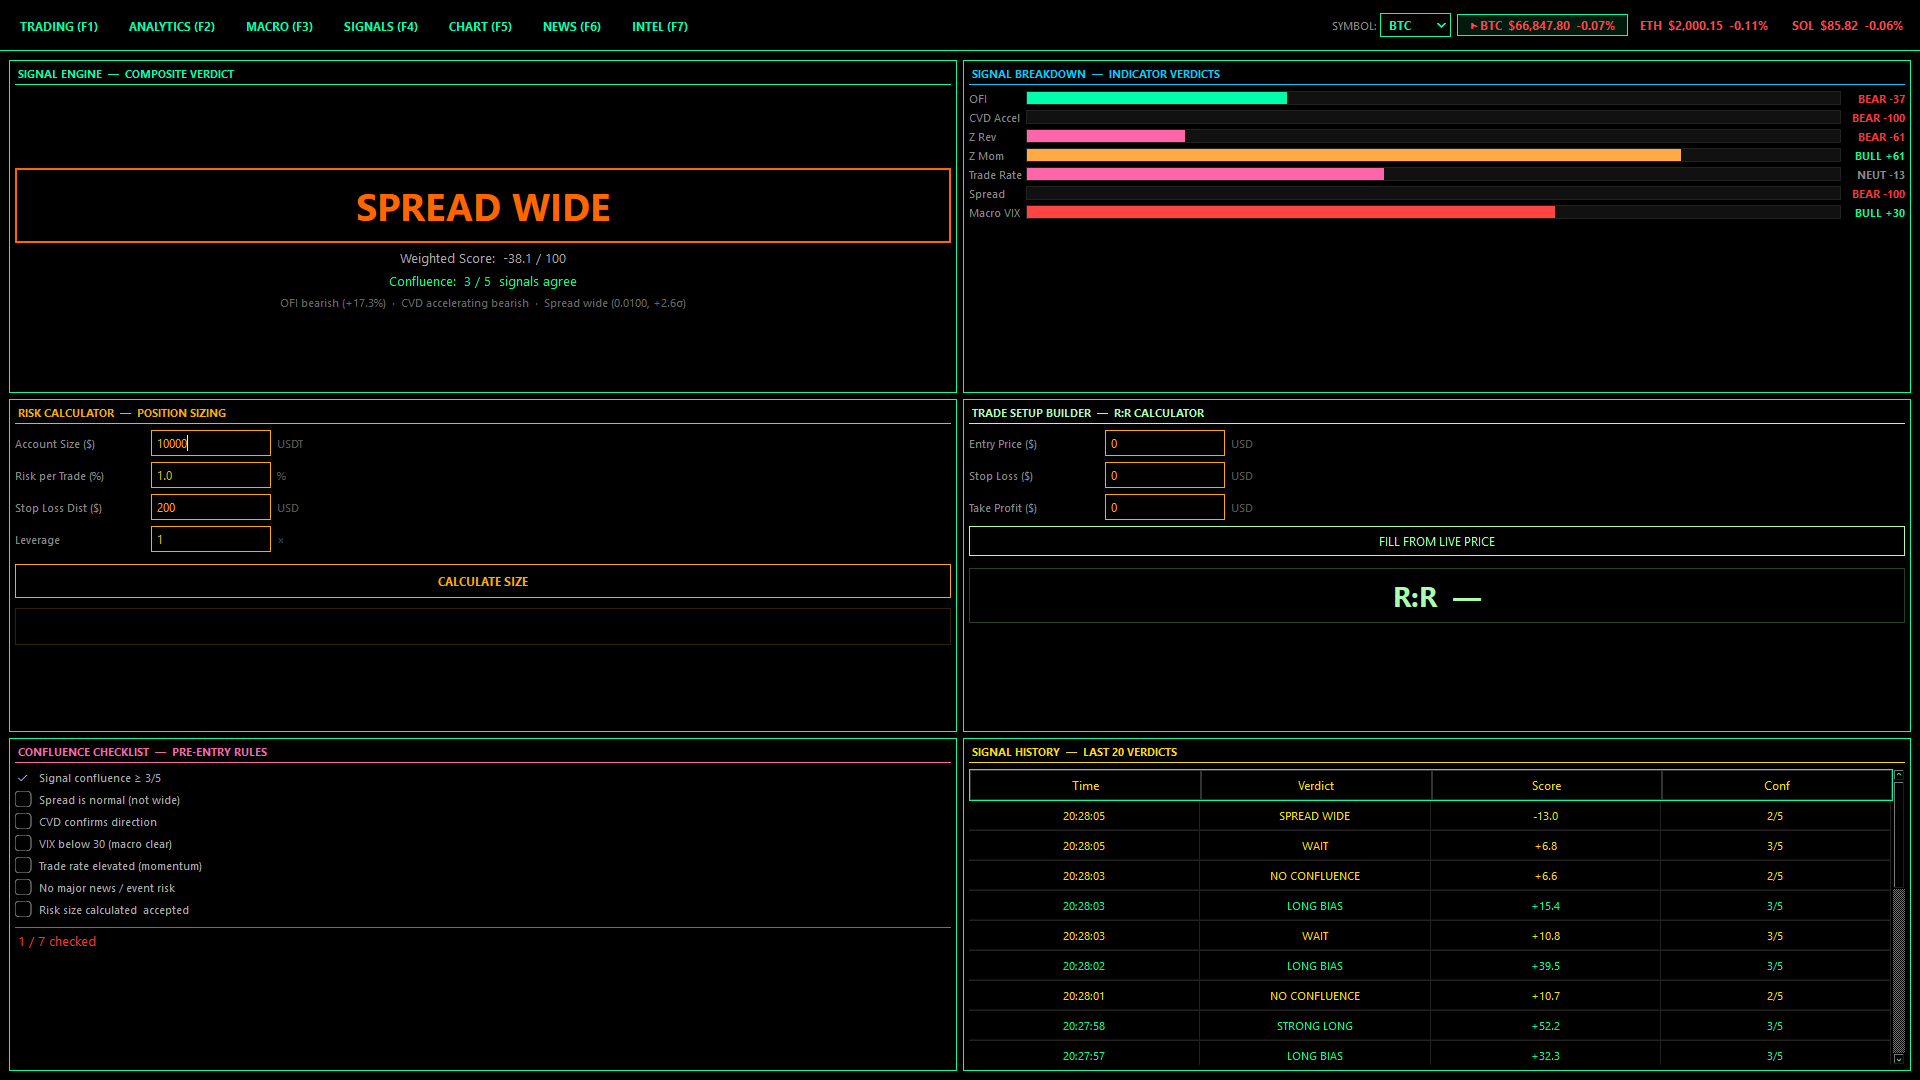
Task: Click the Z Mom orange indicator bar
Action: pyautogui.click(x=1352, y=156)
